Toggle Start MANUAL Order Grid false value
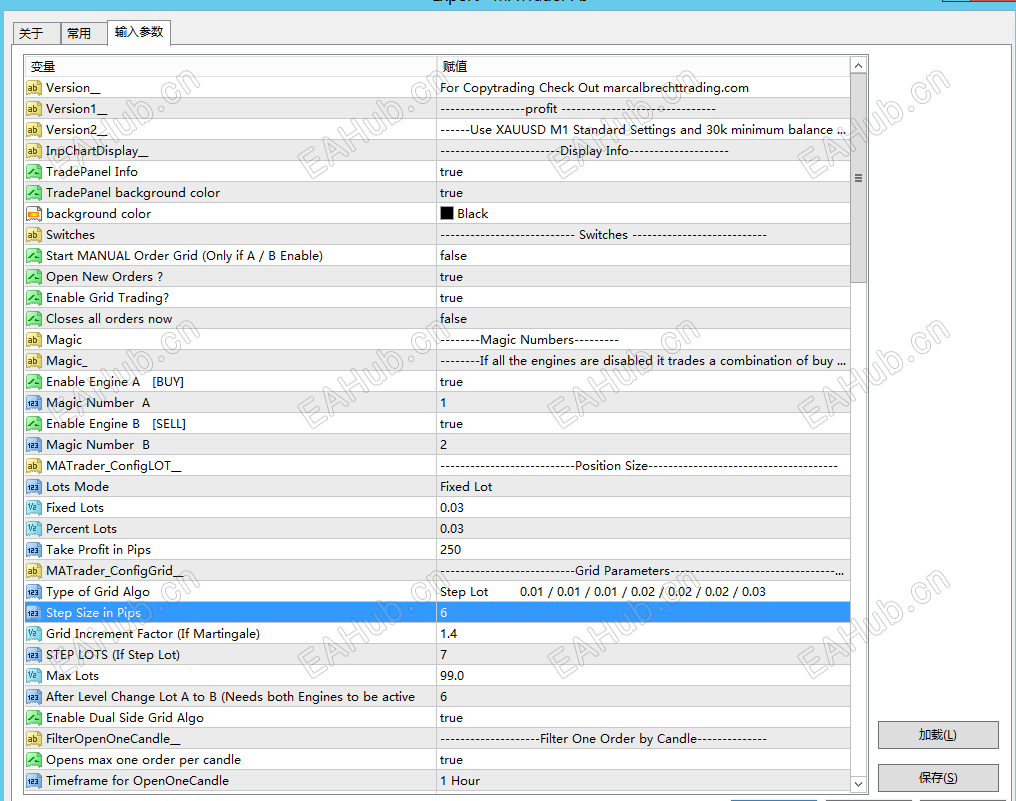The image size is (1016, 801). pyautogui.click(x=643, y=256)
